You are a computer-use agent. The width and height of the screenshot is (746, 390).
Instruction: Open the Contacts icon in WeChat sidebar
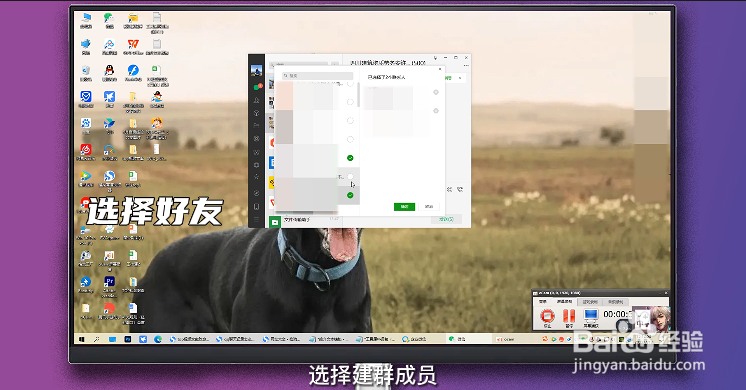coord(256,100)
